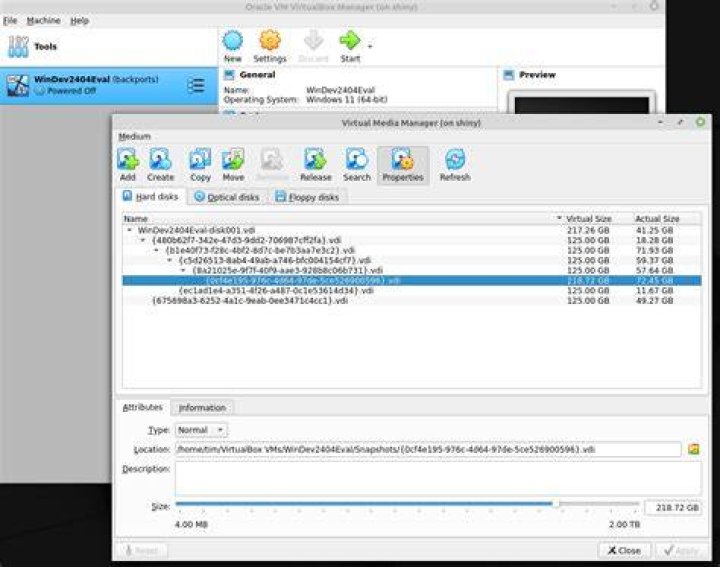Click inside the Location path field
This screenshot has height=567, width=720.
click(428, 449)
